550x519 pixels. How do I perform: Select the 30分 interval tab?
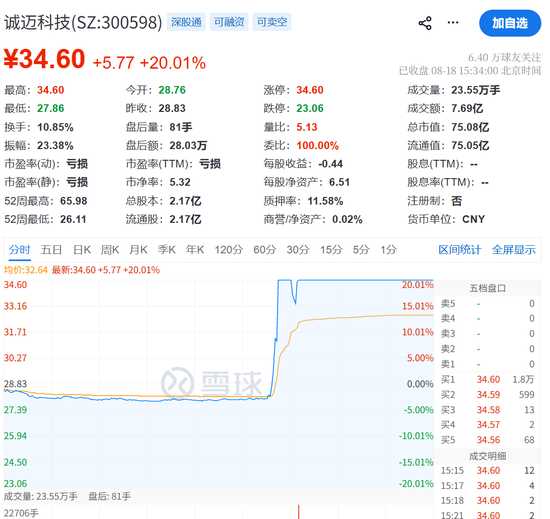(x=298, y=250)
